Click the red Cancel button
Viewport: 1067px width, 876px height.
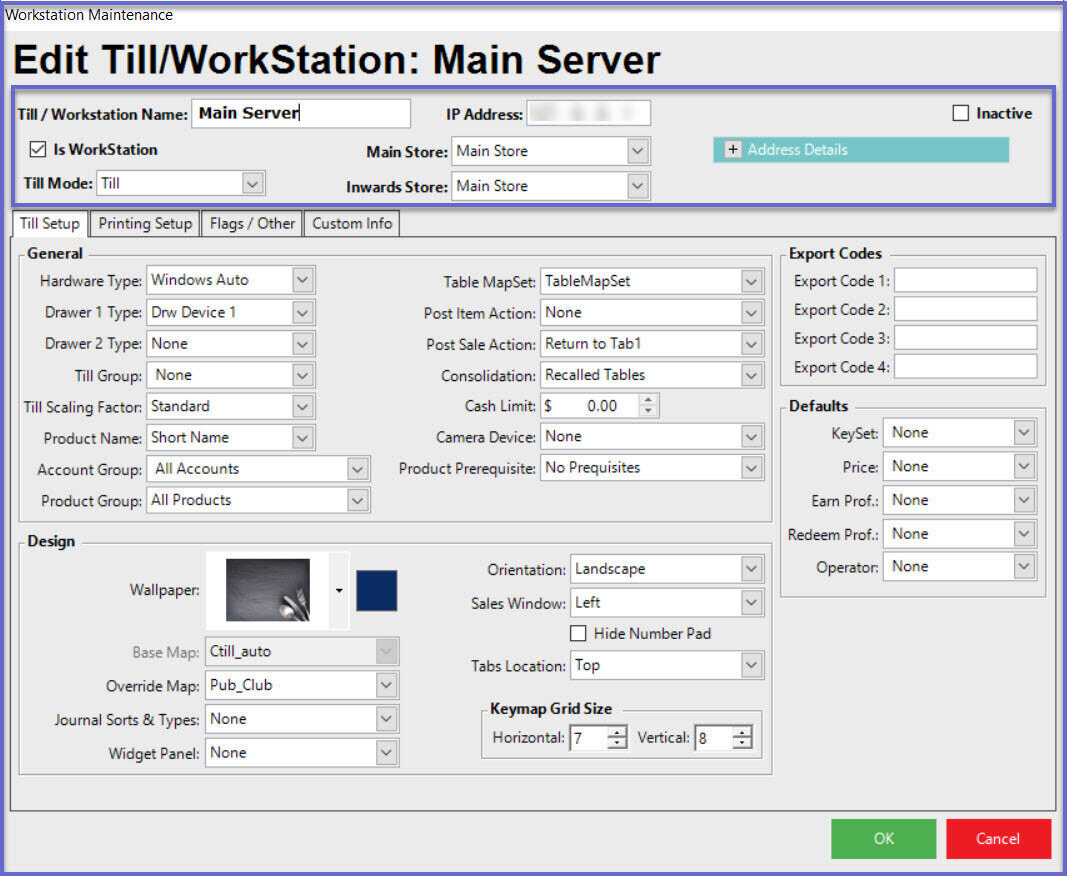pyautogui.click(x=998, y=839)
